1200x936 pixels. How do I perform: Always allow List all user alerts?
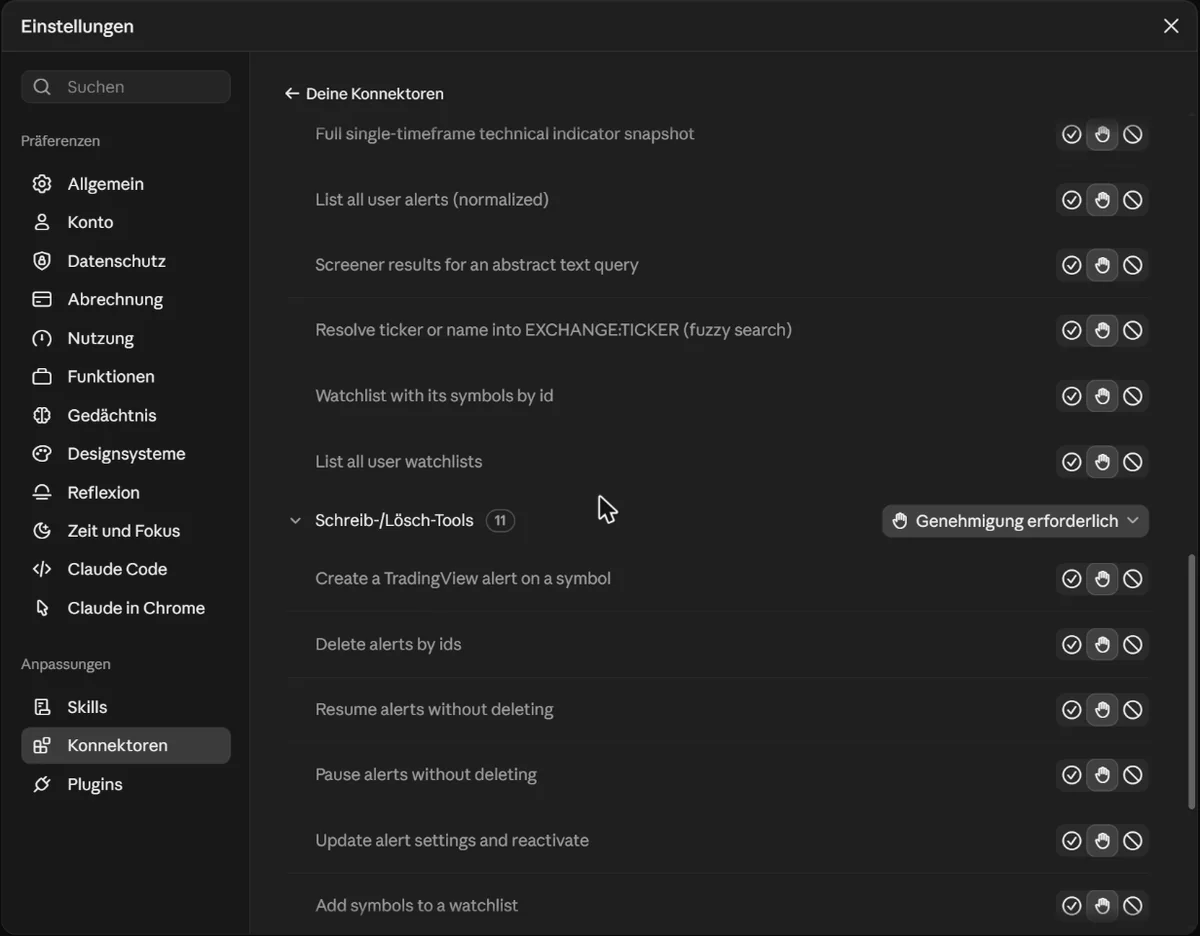[x=1072, y=200]
